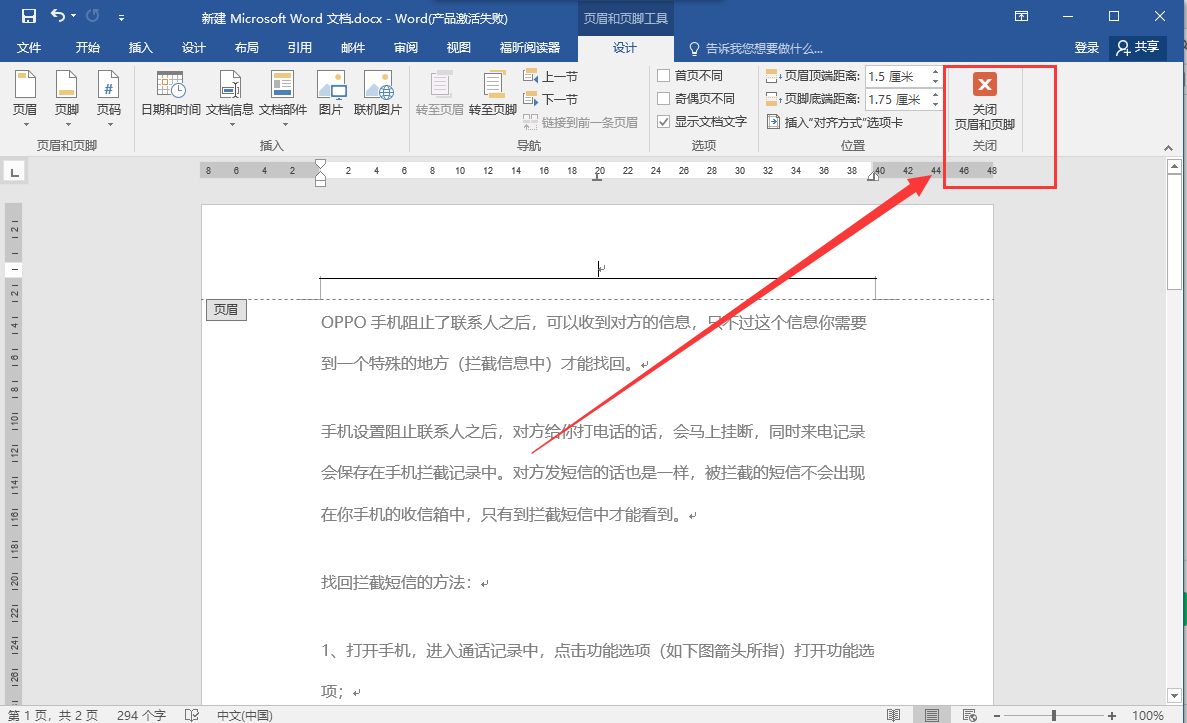
Task: Switch to print layout view
Action: point(932,715)
